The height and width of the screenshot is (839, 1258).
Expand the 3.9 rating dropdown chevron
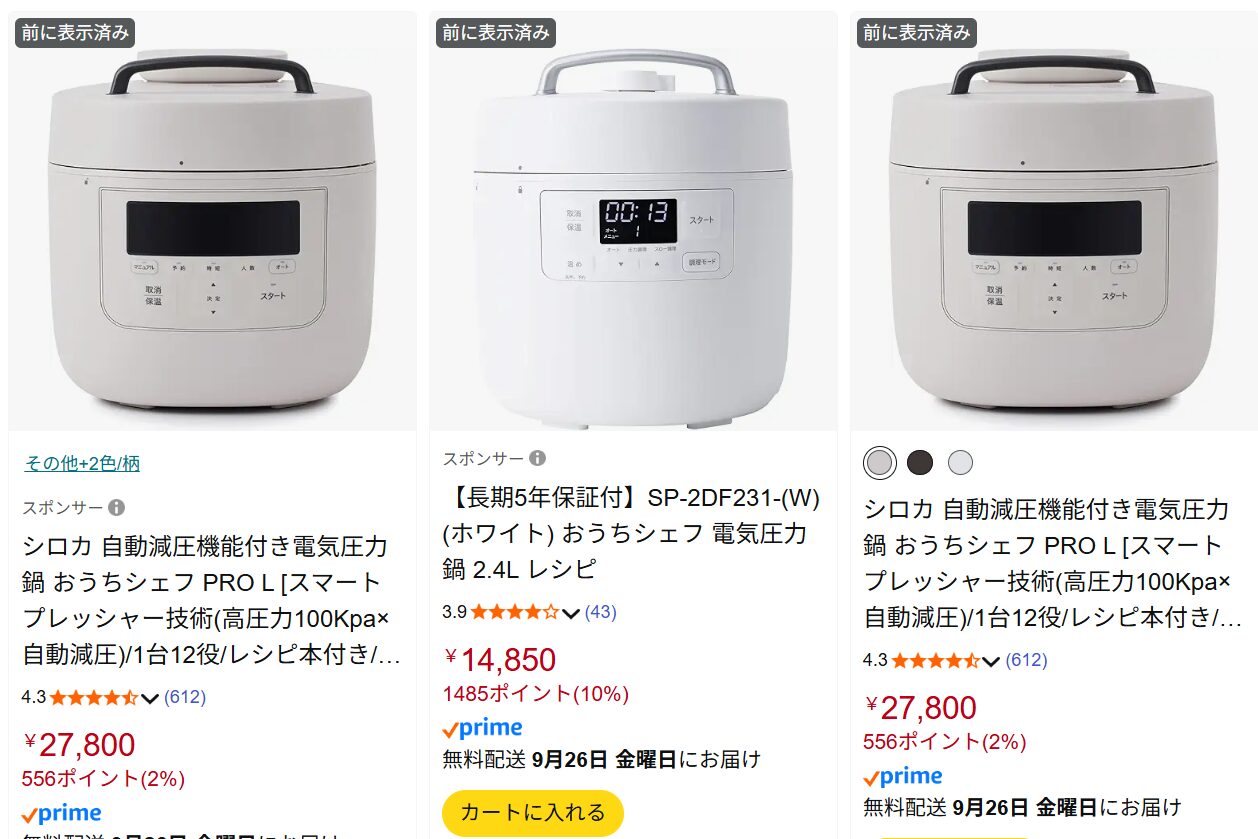571,613
